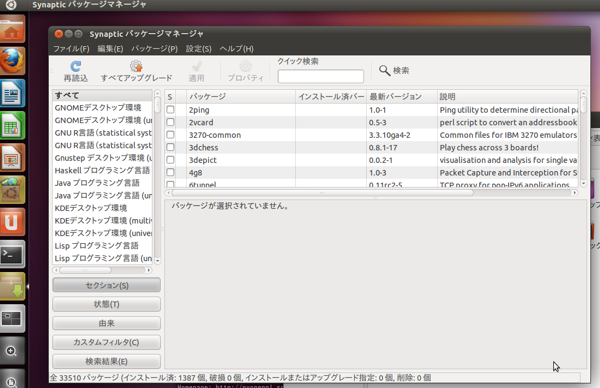Toggle the status checkbox for 3depict

point(170,160)
